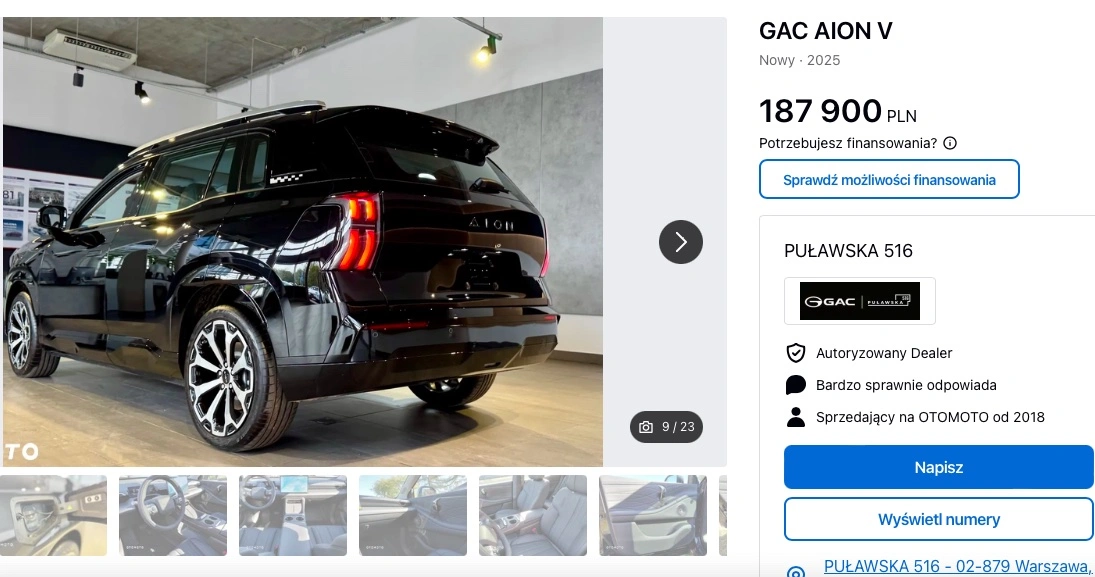Go to next gallery photo arrow
Viewport: 1095px width, 577px height.
tap(681, 242)
